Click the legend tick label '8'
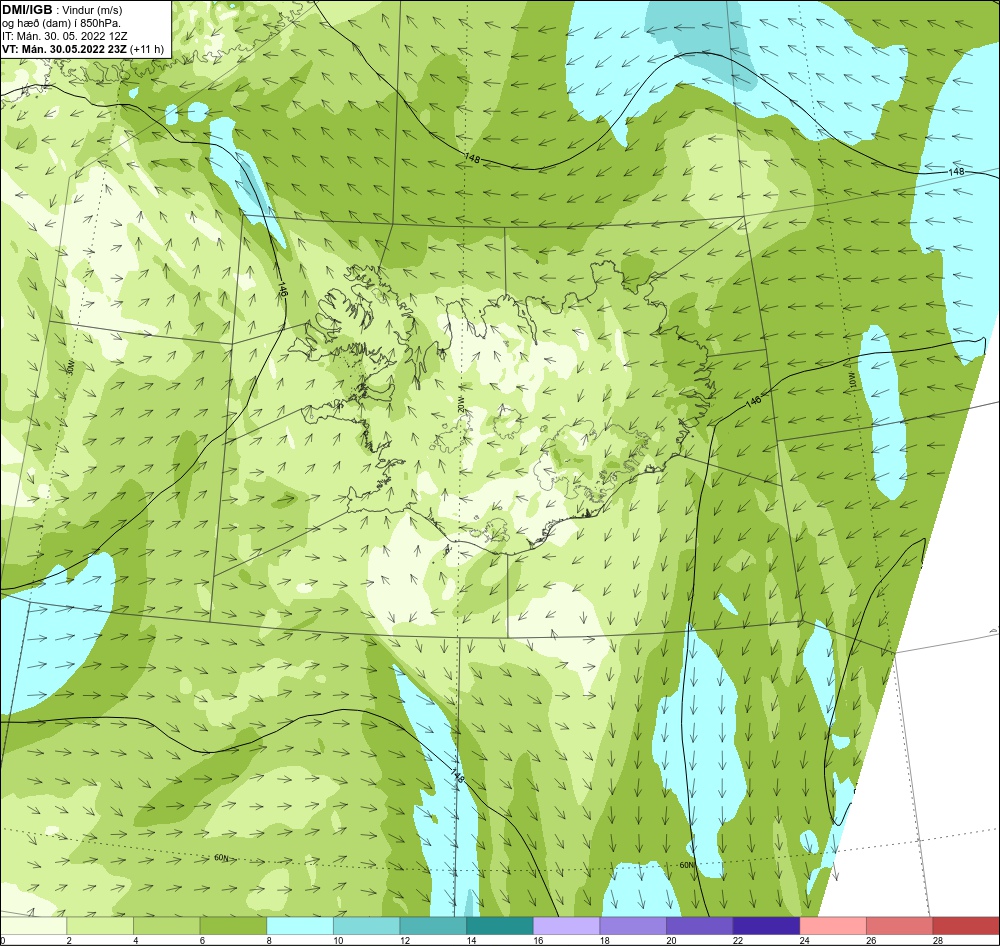 [x=269, y=940]
